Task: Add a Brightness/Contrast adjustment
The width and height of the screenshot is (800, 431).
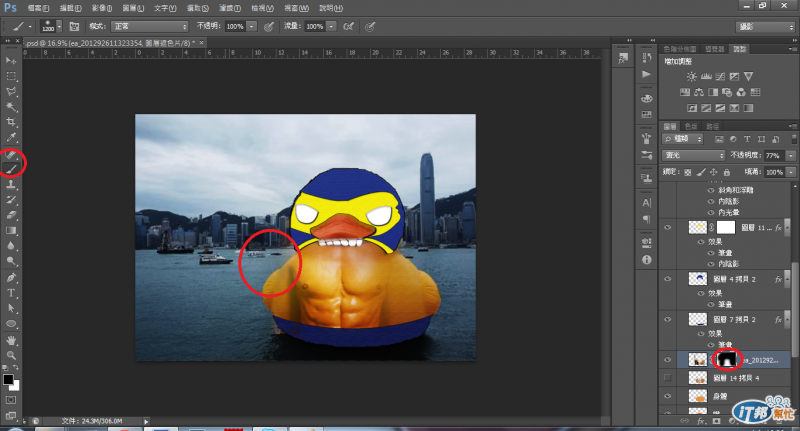Action: (x=691, y=77)
